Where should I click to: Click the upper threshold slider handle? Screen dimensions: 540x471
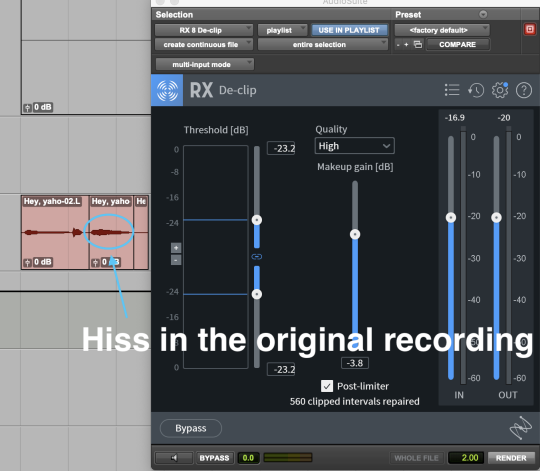[x=257, y=220]
